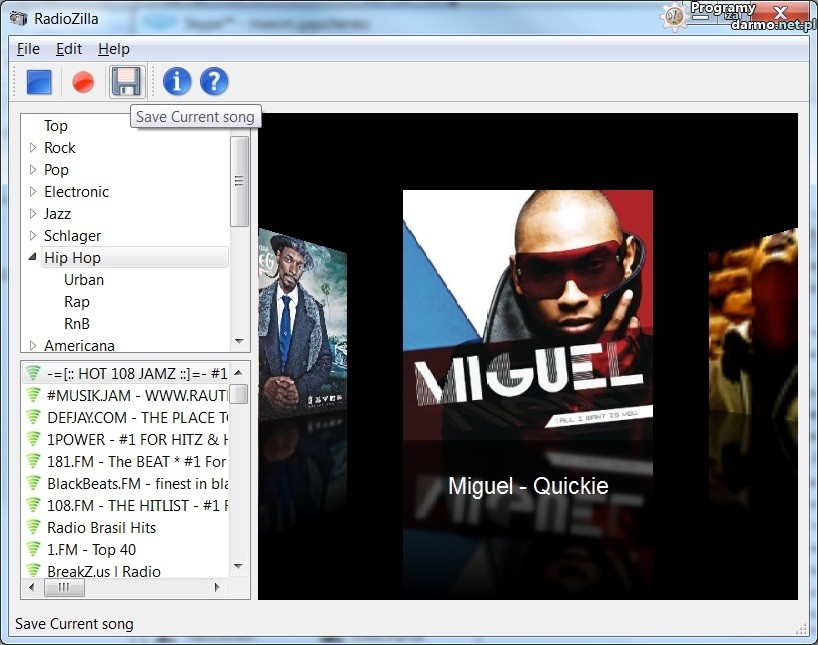Select the Urban subgenre under Hip Hop
818x645 pixels.
[x=84, y=280]
